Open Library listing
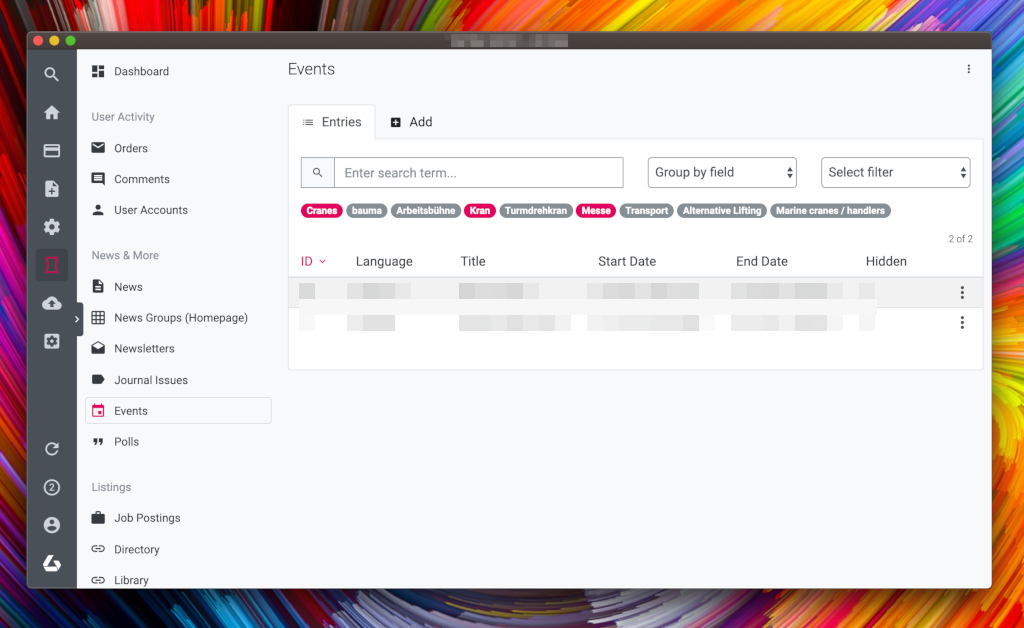This screenshot has width=1024, height=628. (x=131, y=580)
